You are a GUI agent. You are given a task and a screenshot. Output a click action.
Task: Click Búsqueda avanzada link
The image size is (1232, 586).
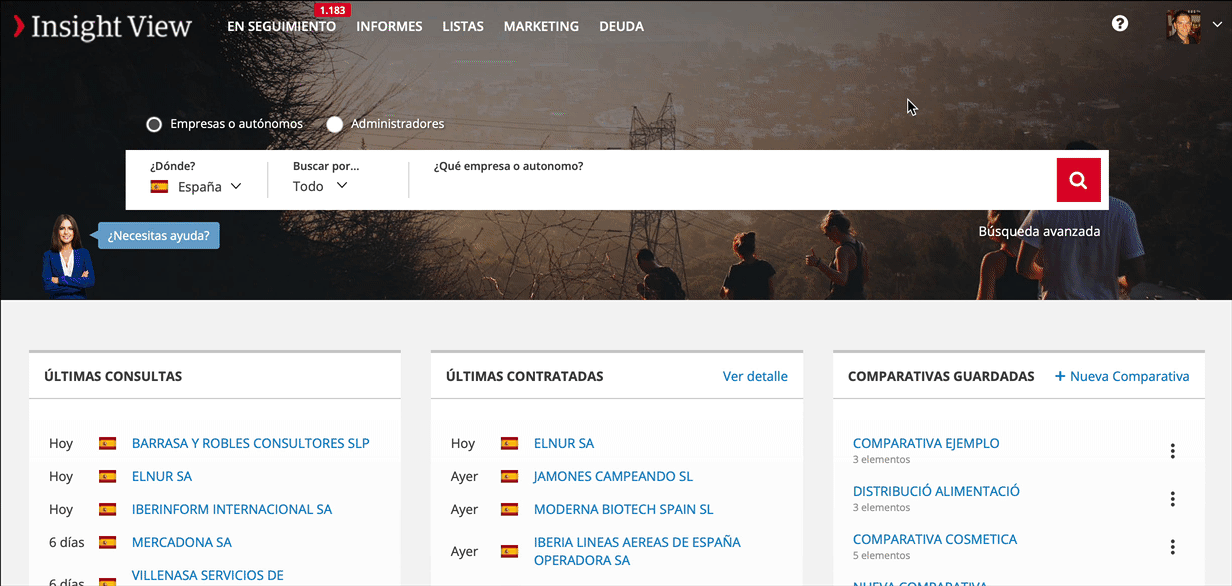(x=1039, y=231)
